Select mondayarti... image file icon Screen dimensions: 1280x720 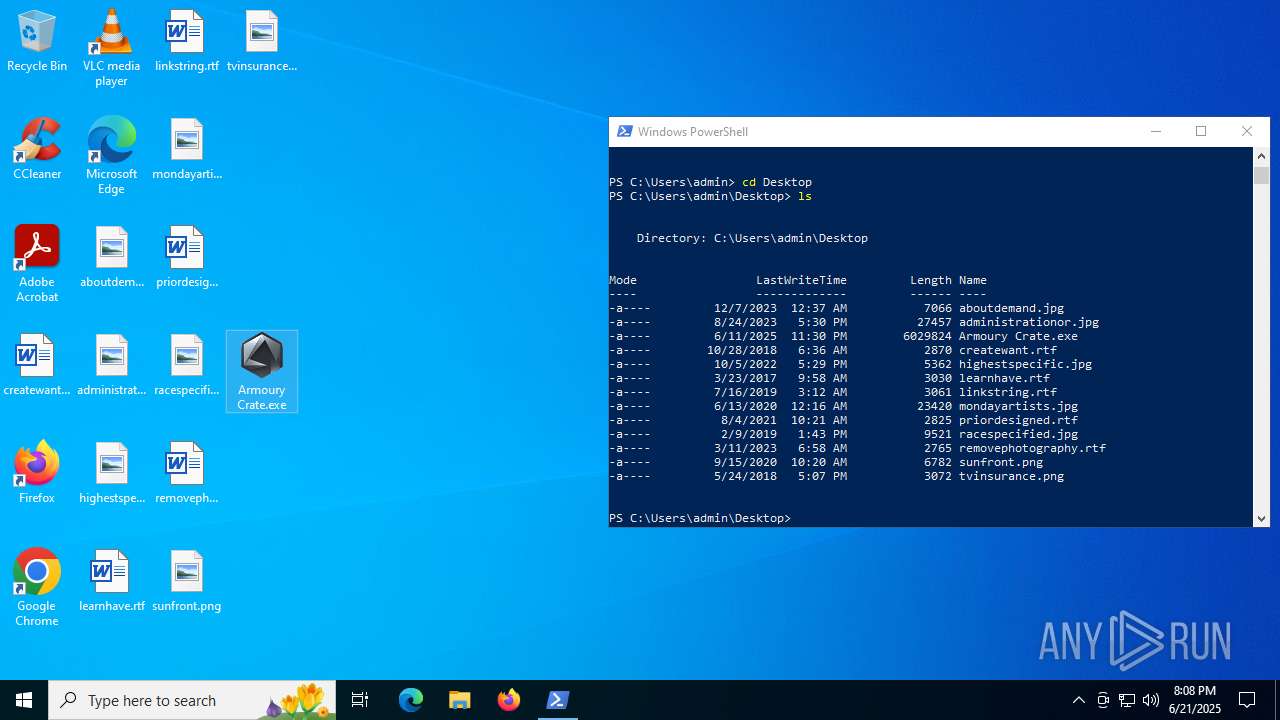(187, 149)
